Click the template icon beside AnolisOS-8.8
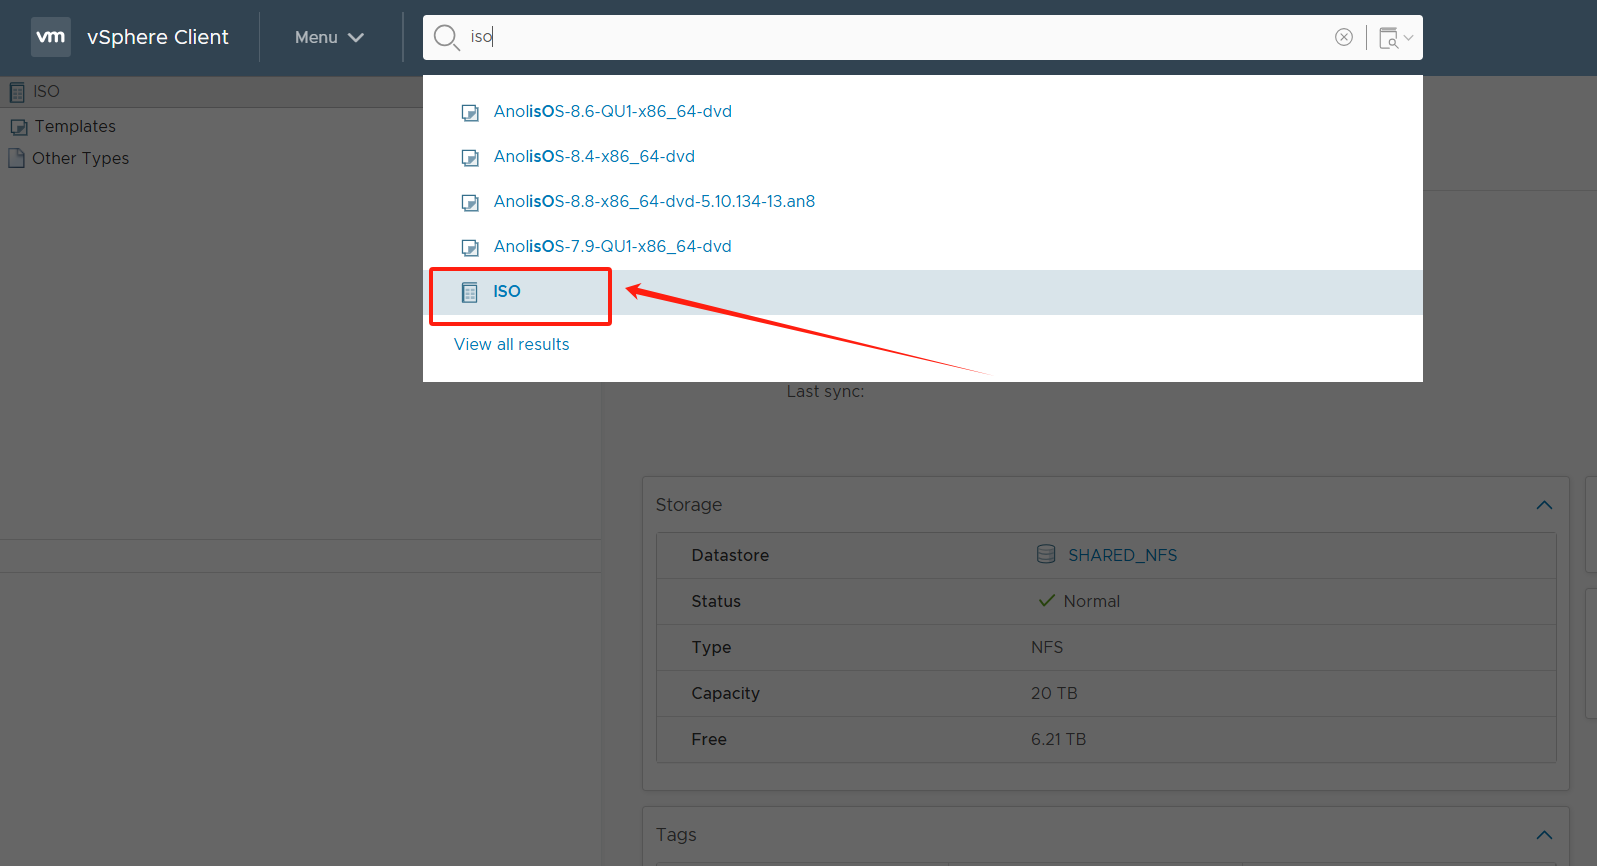1597x866 pixels. pyautogui.click(x=470, y=203)
